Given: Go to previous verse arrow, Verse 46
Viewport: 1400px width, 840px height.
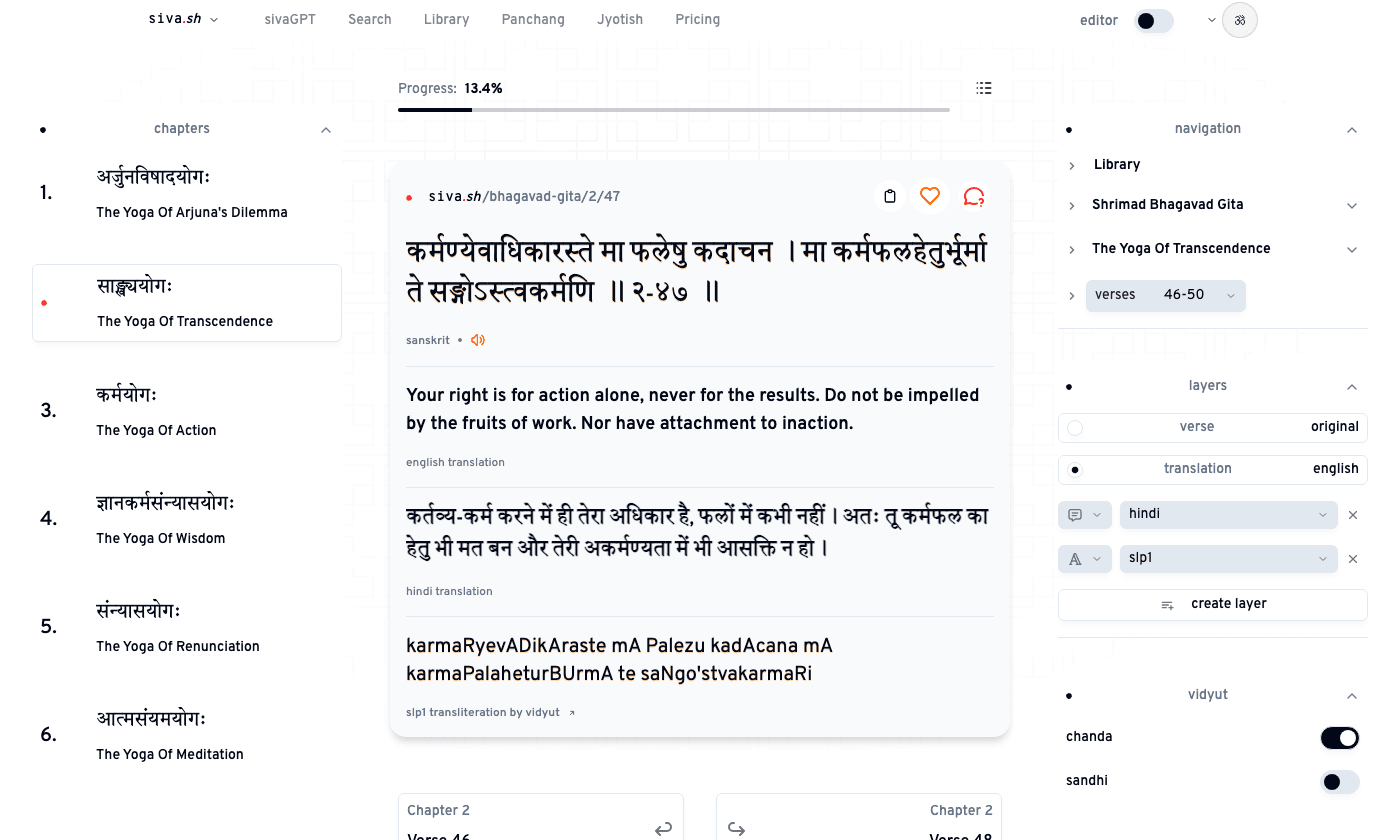Looking at the screenshot, I should click(x=663, y=828).
